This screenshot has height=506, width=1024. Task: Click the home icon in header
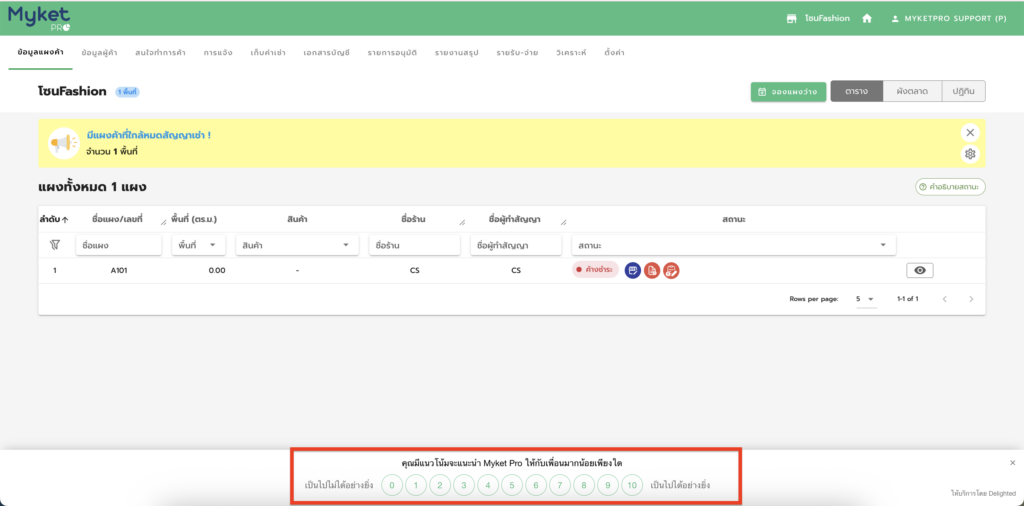point(867,18)
